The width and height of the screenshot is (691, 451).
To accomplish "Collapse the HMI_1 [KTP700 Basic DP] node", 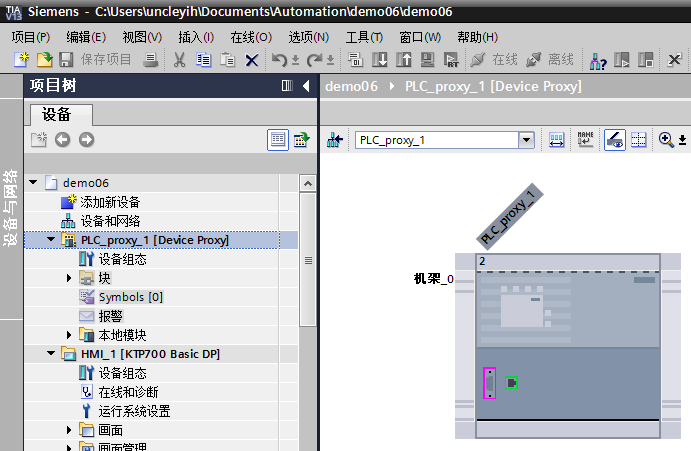I will (x=51, y=353).
